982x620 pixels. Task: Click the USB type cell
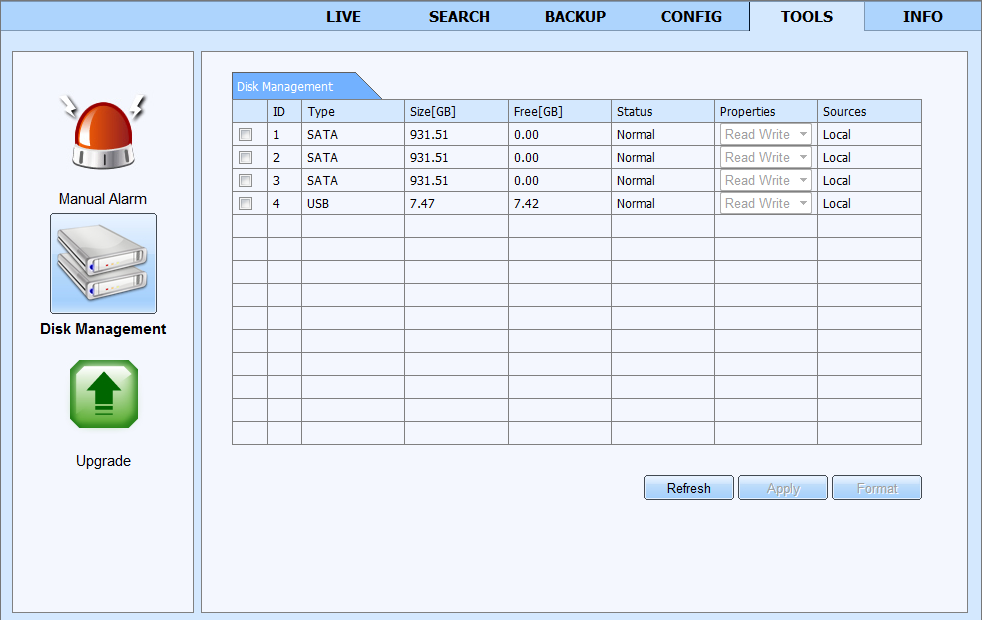coord(353,204)
